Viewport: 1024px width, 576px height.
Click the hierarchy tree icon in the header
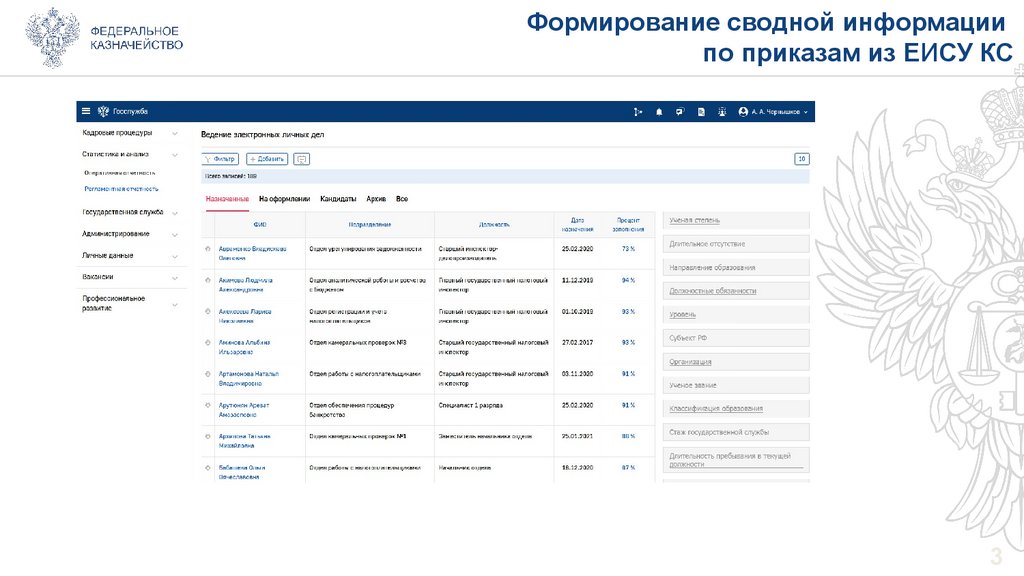(637, 112)
